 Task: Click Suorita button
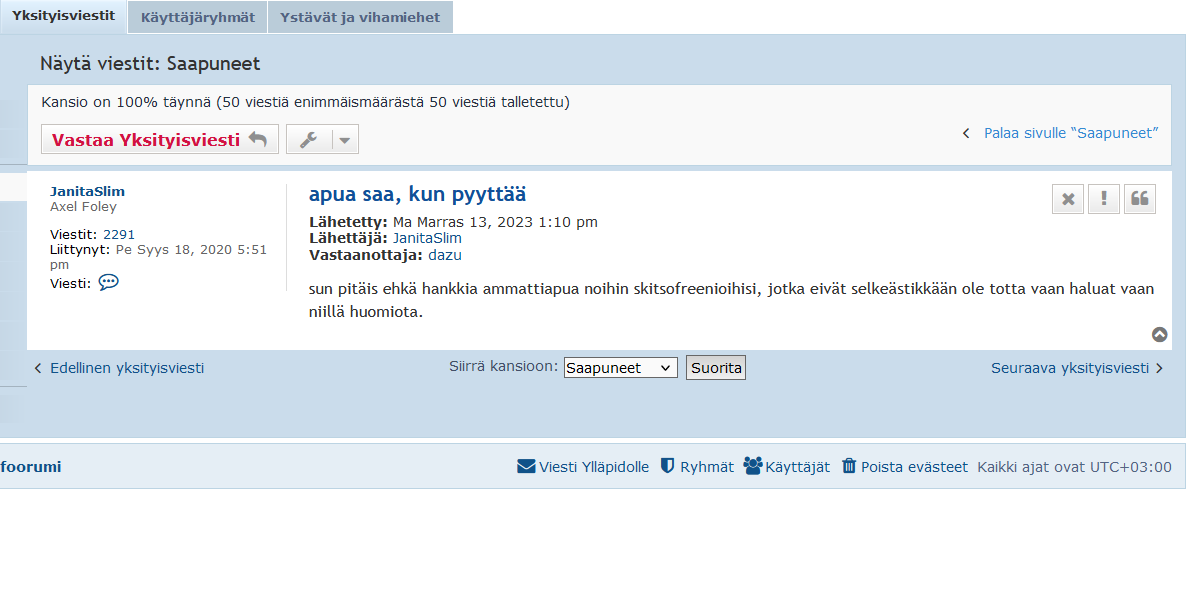pos(716,367)
